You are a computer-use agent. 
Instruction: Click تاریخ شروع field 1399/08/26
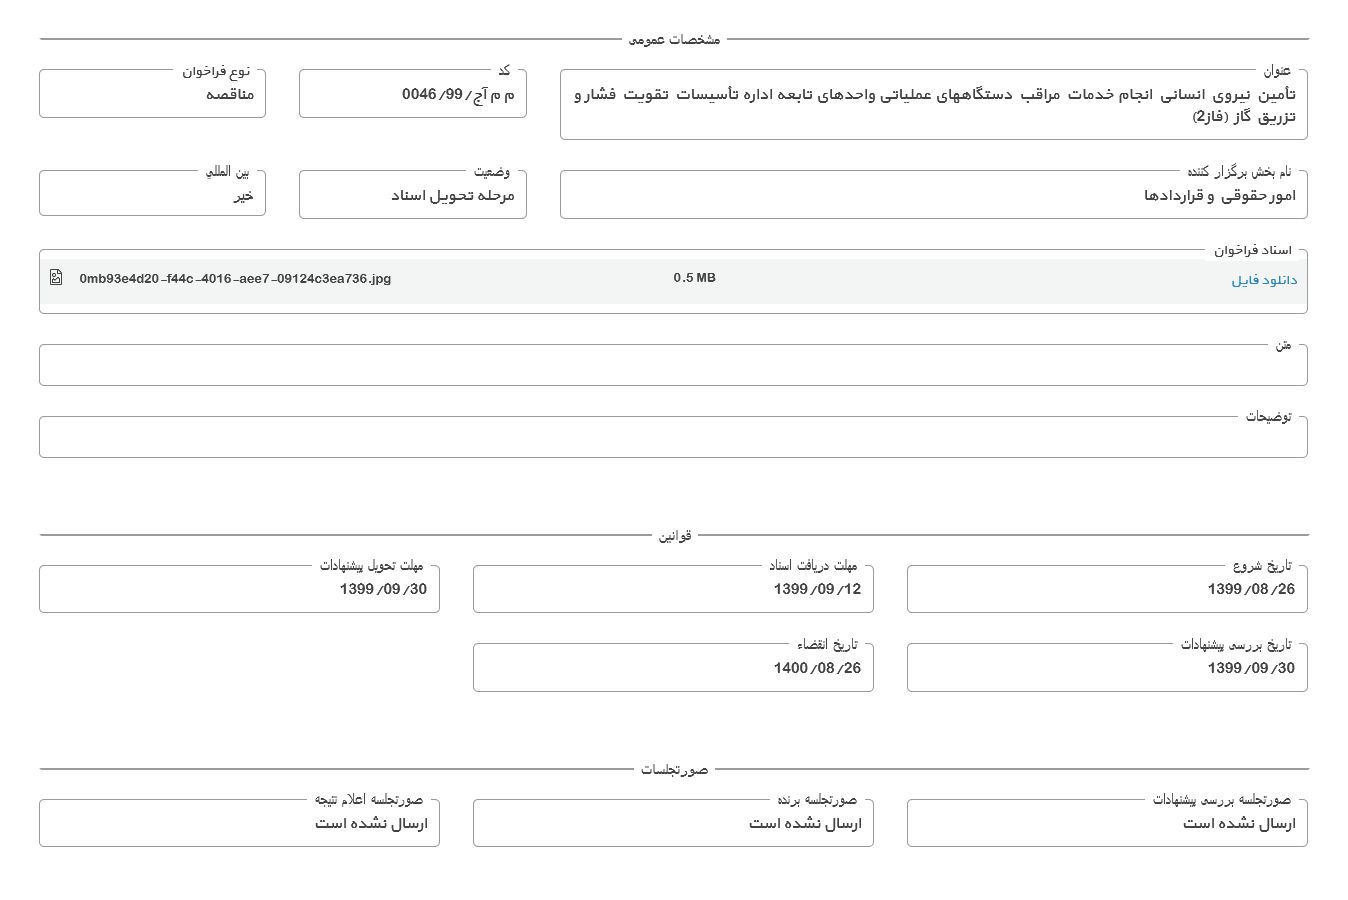[x=1107, y=589]
